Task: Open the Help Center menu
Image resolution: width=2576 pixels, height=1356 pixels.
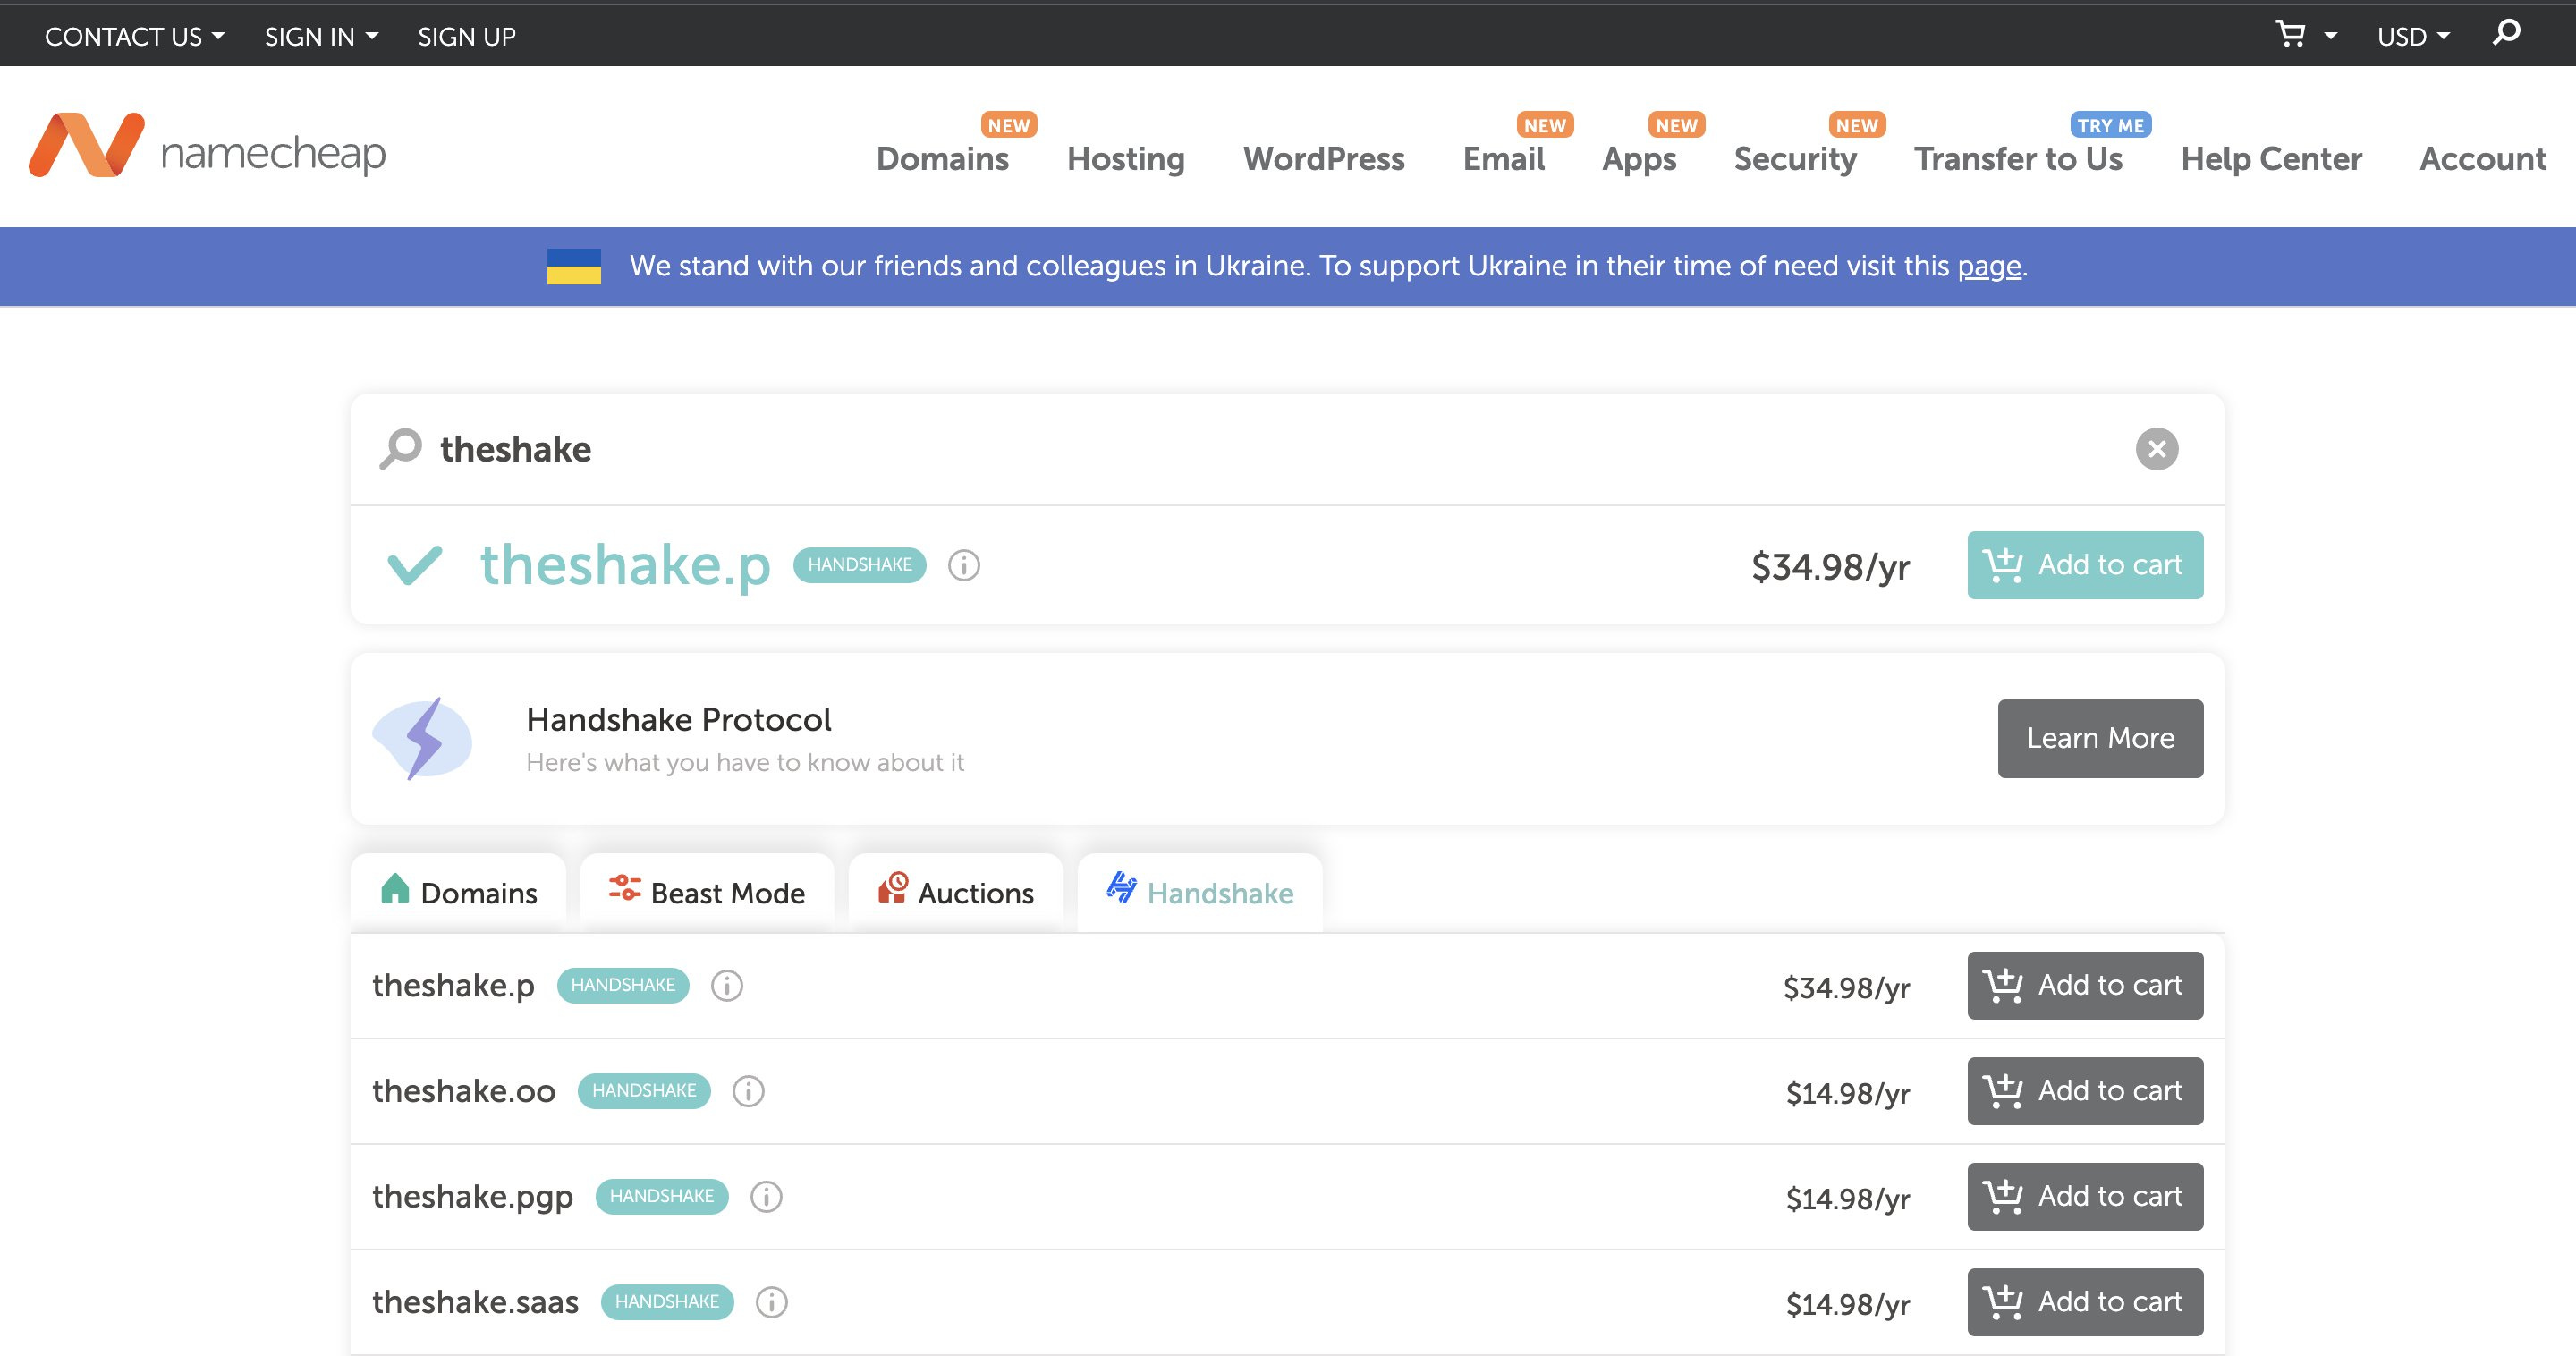Action: (2271, 159)
